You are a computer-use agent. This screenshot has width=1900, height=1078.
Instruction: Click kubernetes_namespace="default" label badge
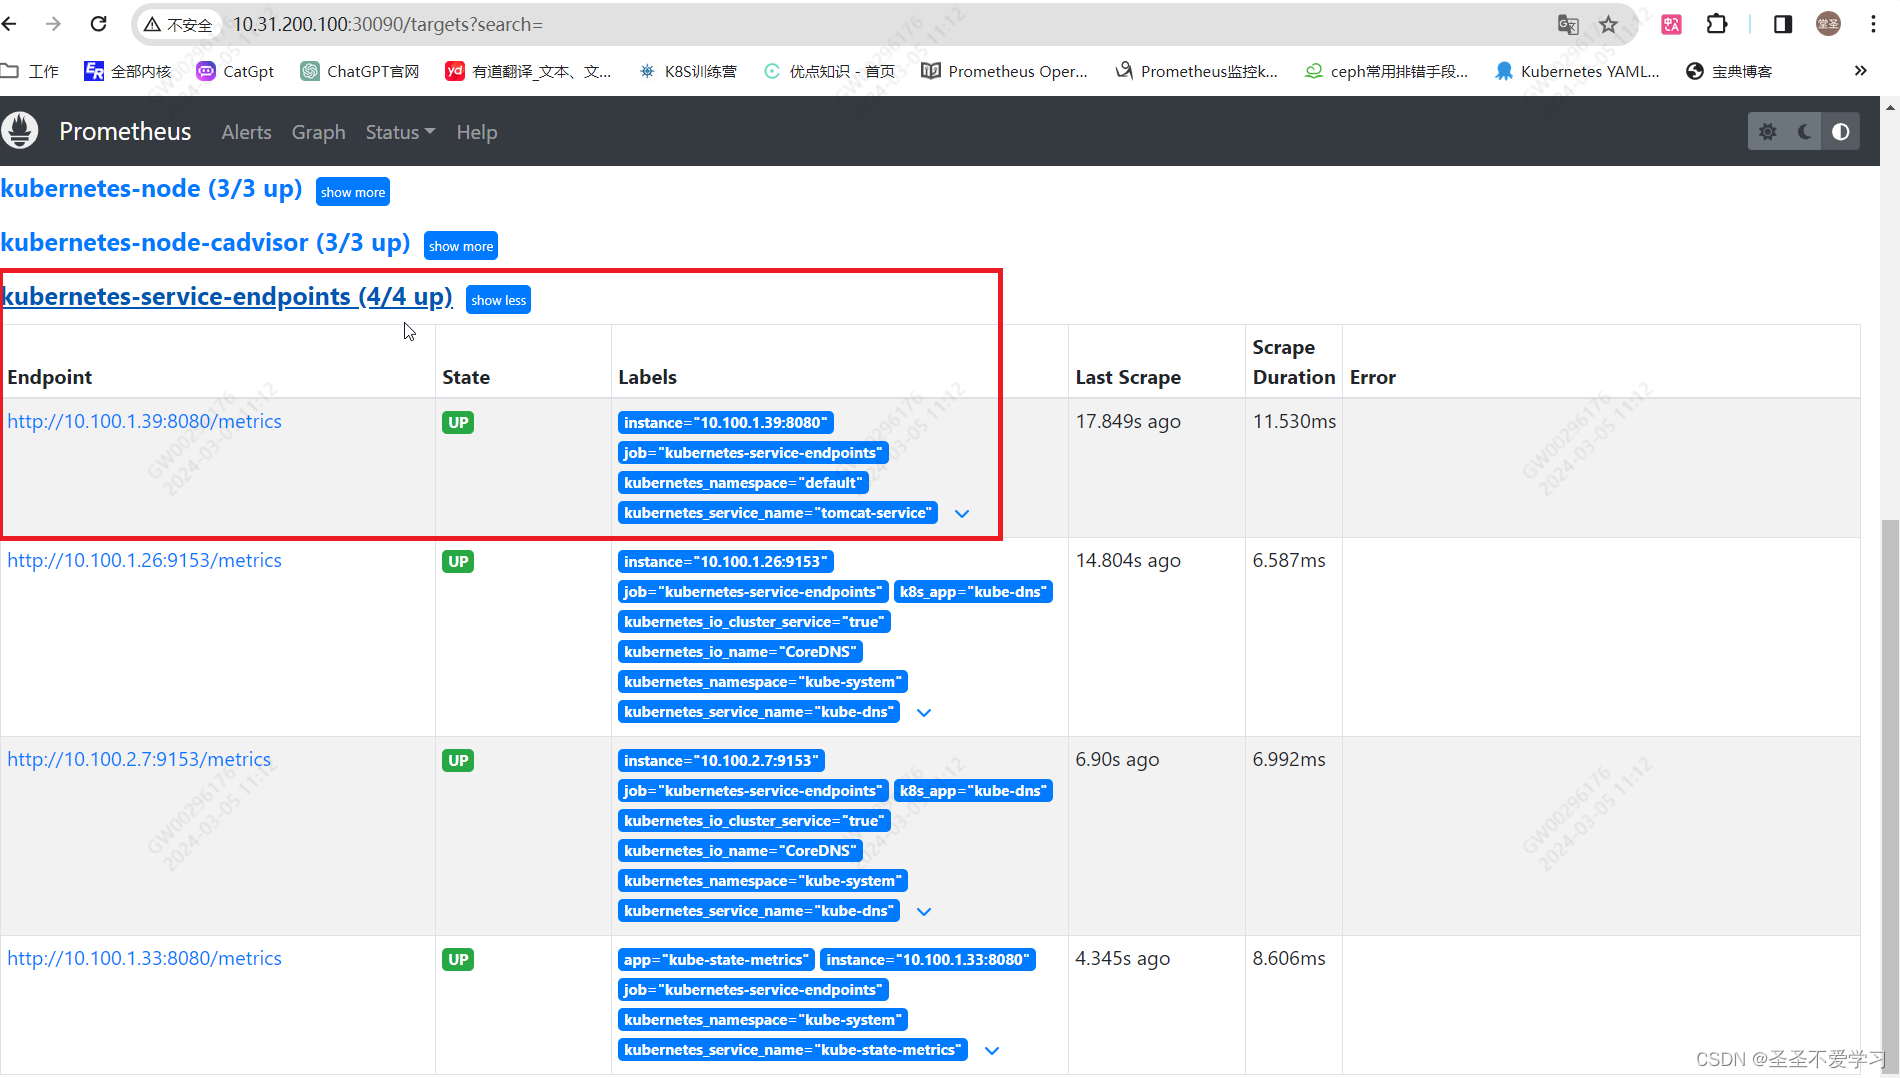click(743, 483)
